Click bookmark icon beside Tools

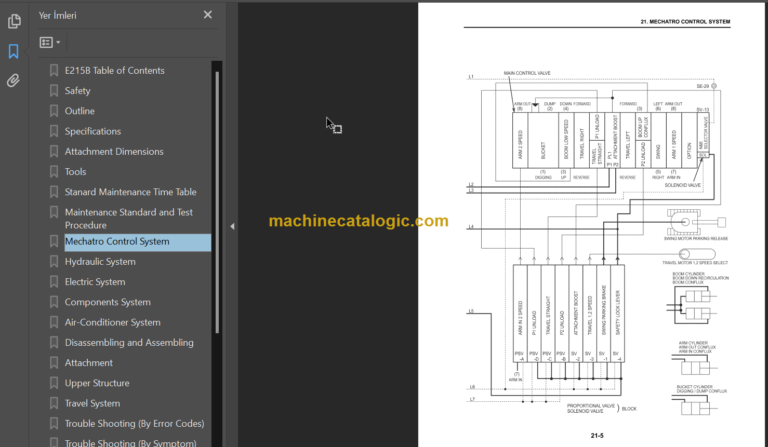pos(54,172)
